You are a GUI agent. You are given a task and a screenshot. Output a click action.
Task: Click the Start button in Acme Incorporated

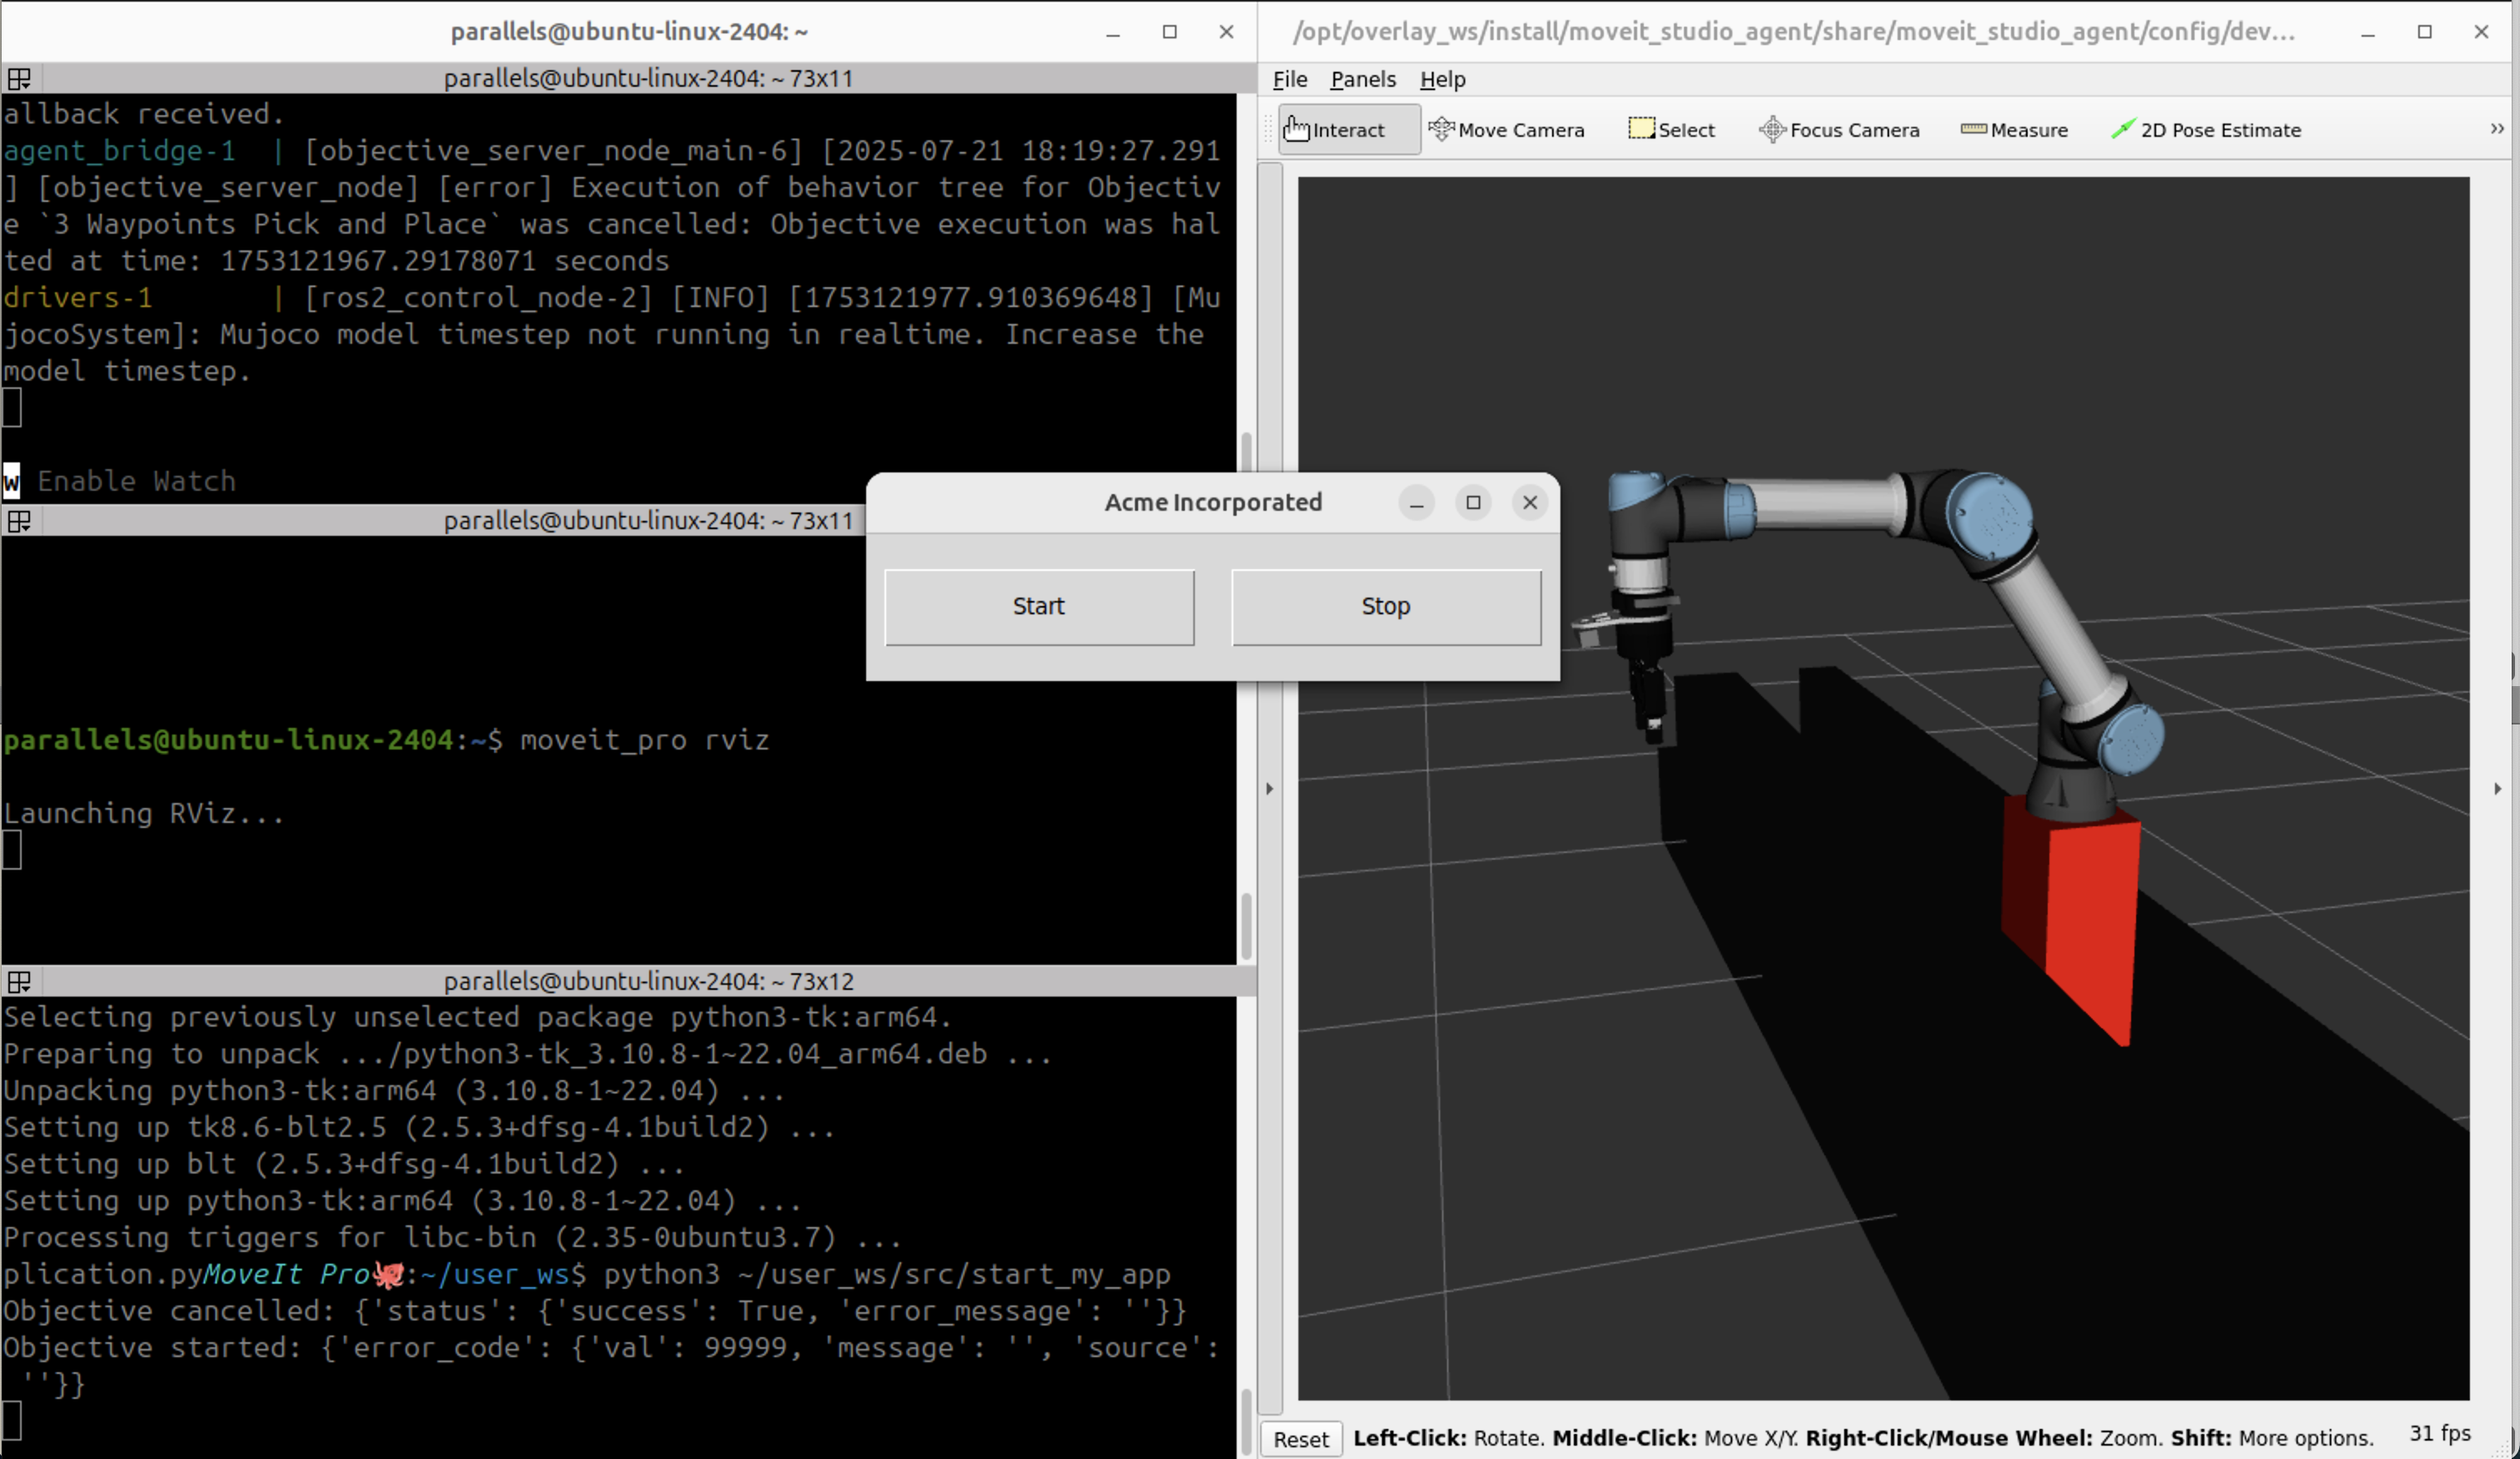click(x=1039, y=607)
